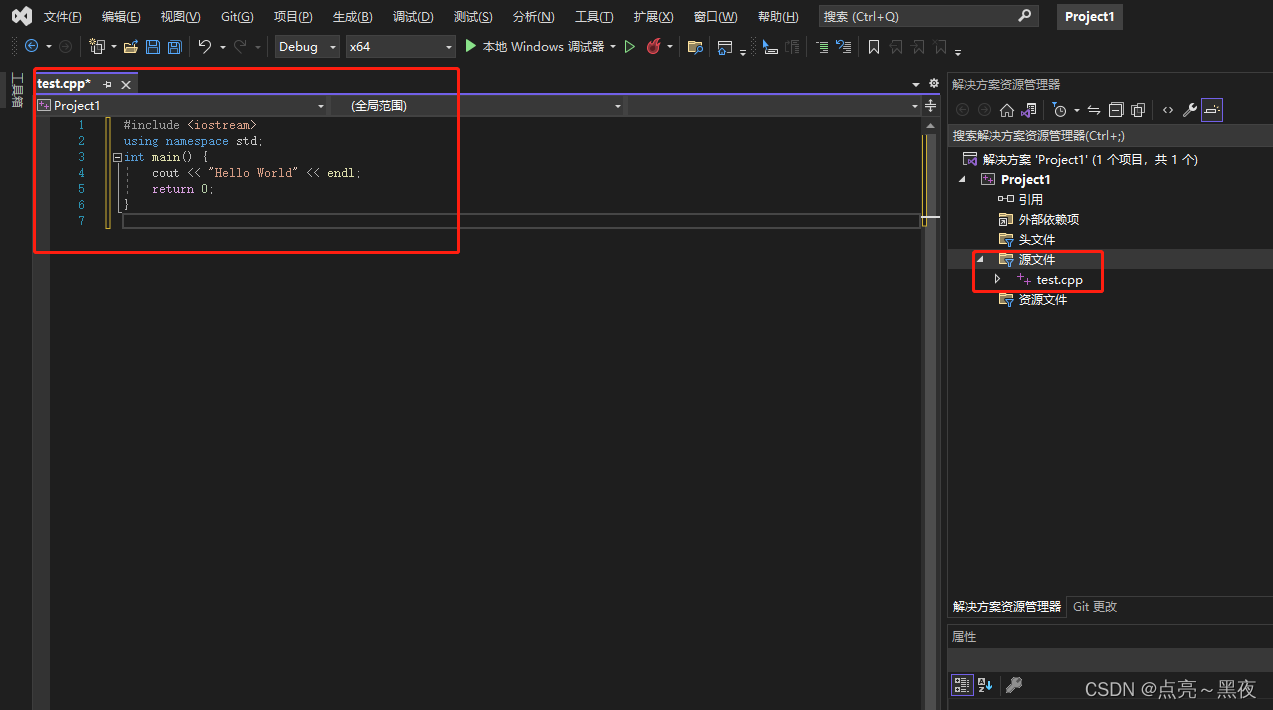The height and width of the screenshot is (710, 1273).
Task: Open the debugger target dropdown arrow
Action: [613, 47]
